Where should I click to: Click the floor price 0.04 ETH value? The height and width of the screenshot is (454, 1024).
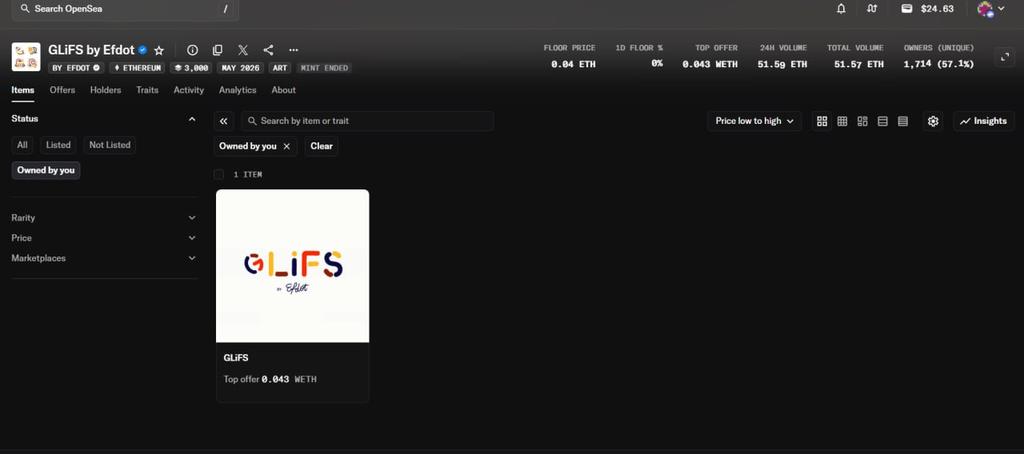coord(573,64)
